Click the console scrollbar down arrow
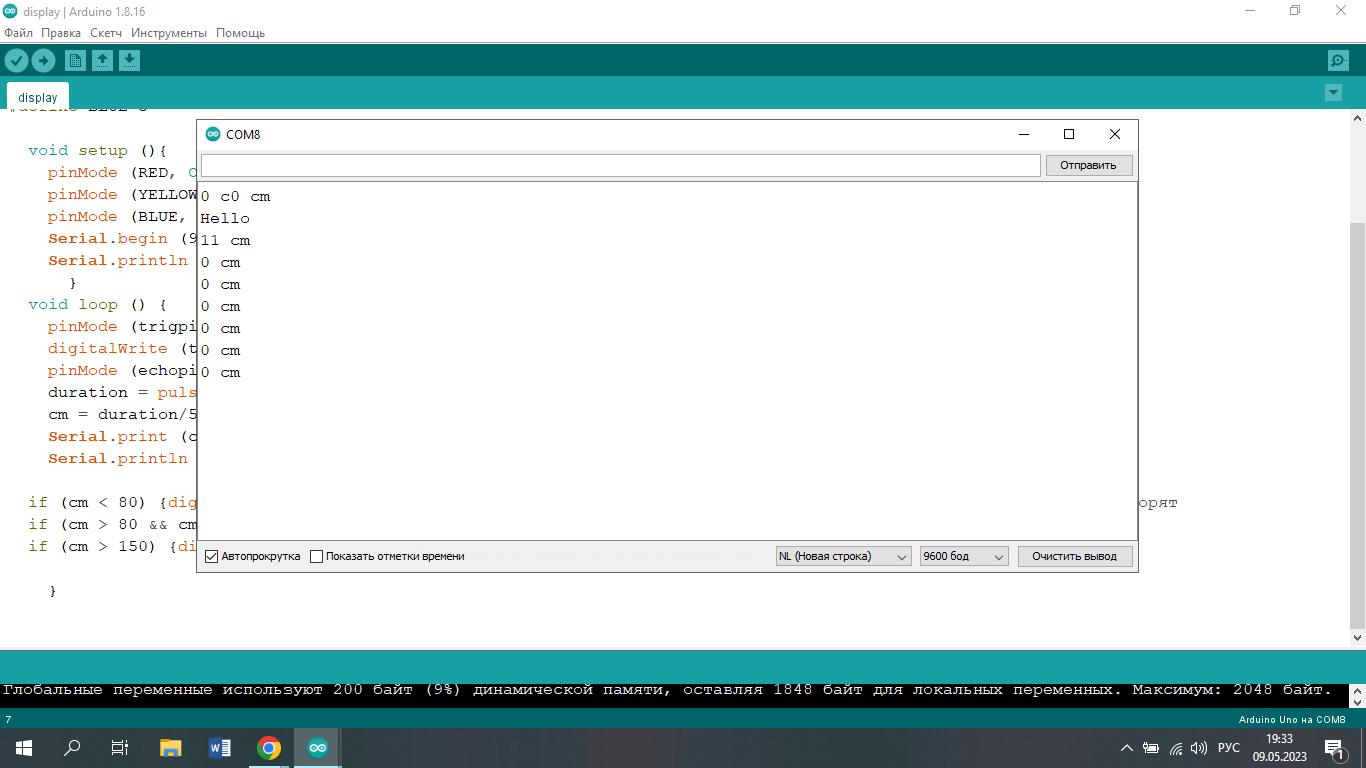The image size is (1366, 768). (1357, 702)
